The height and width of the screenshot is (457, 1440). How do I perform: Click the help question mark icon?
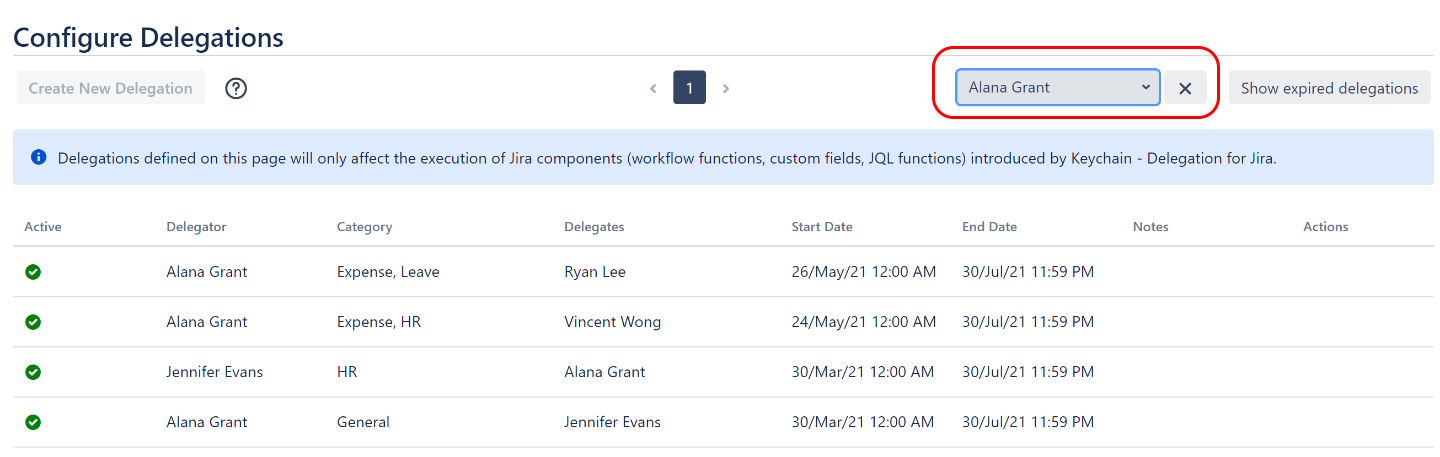point(236,88)
